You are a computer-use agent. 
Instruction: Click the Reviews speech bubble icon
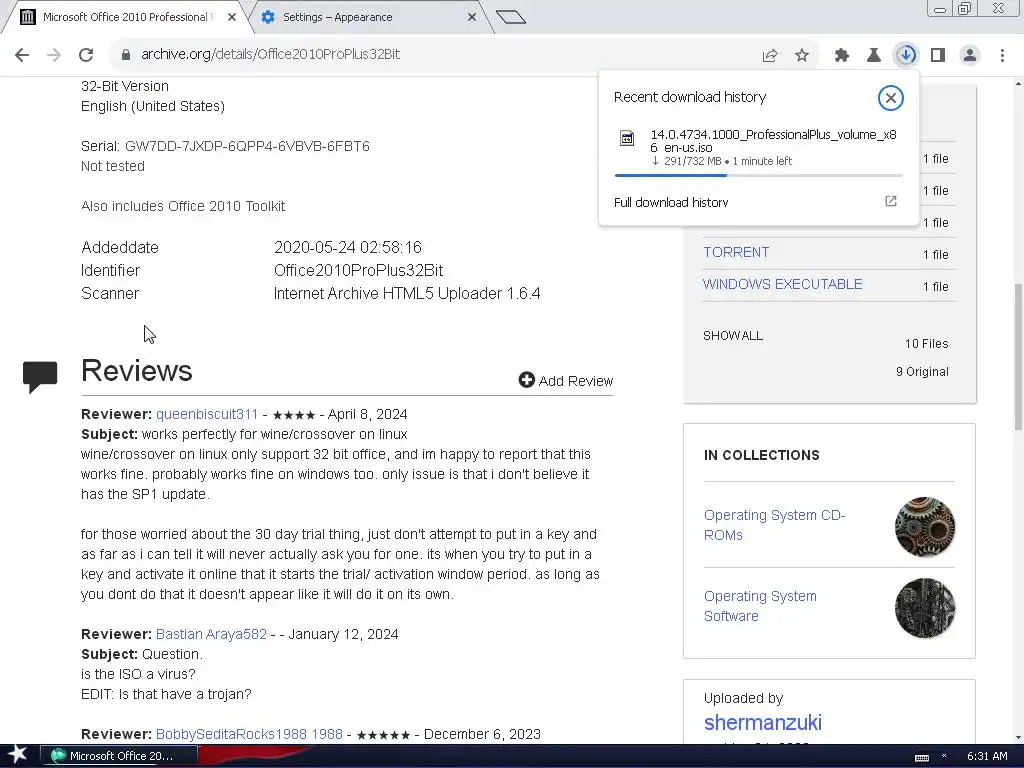coord(40,377)
